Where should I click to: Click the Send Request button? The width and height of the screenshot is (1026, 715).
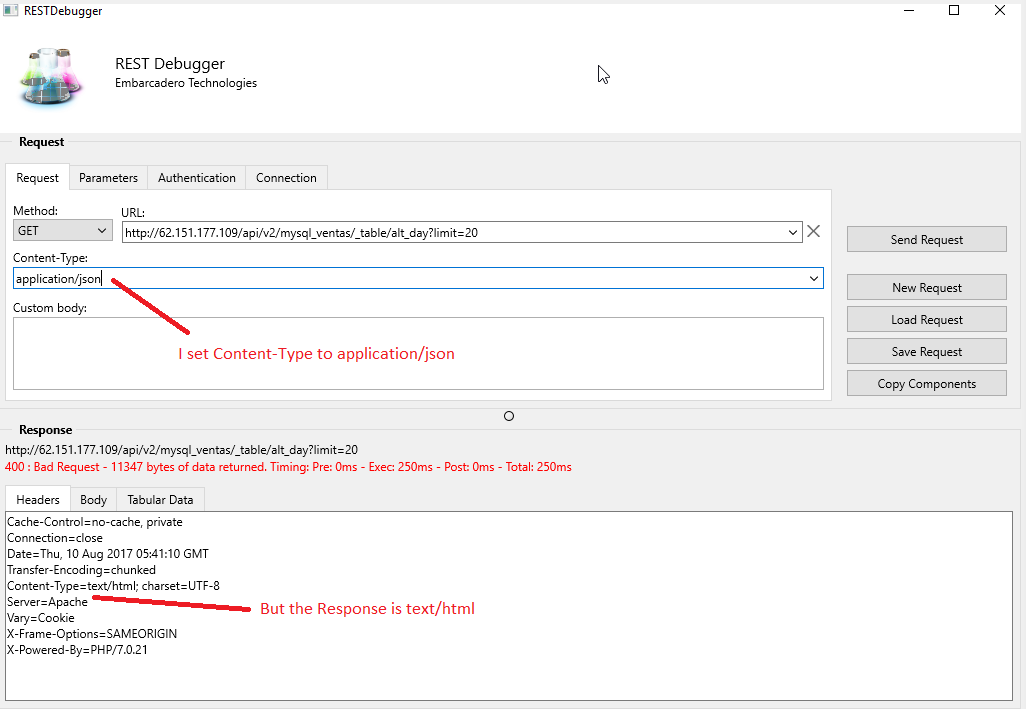click(x=927, y=239)
